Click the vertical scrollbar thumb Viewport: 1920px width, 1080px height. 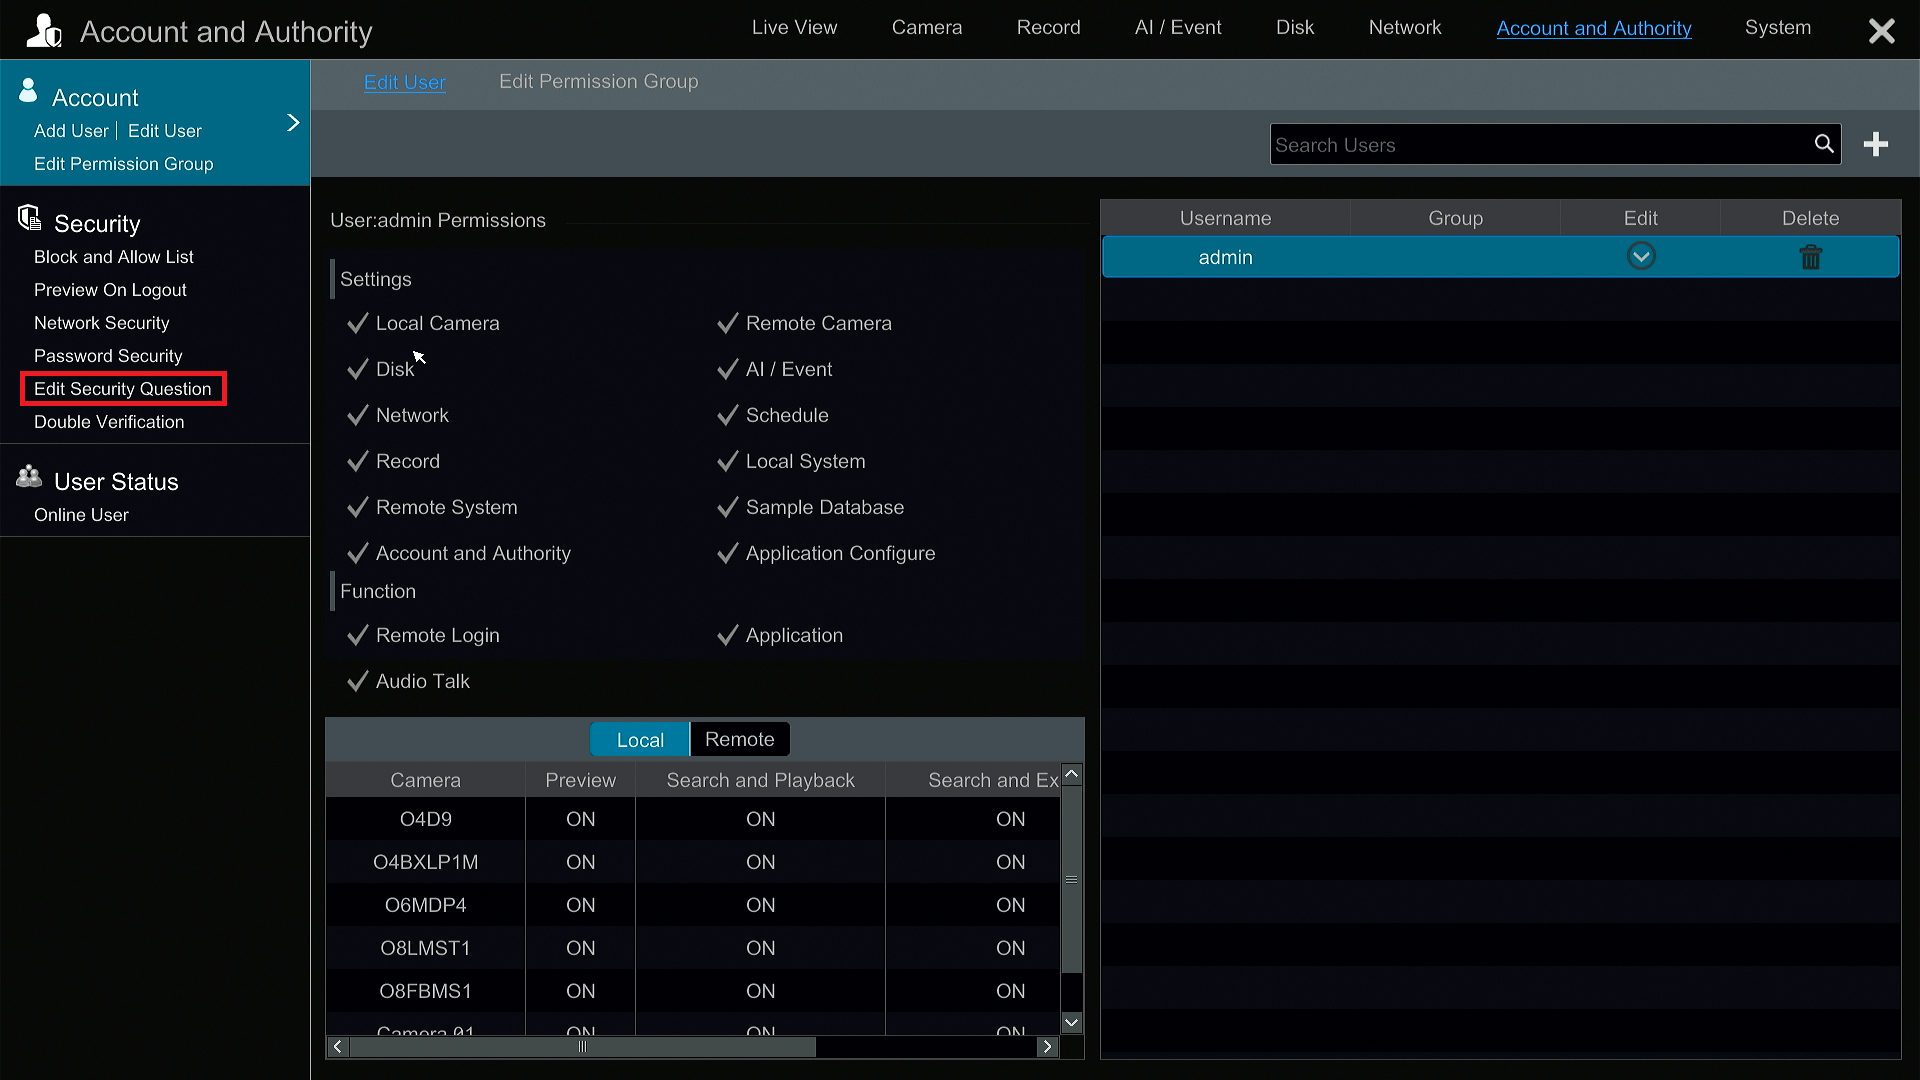(1072, 880)
